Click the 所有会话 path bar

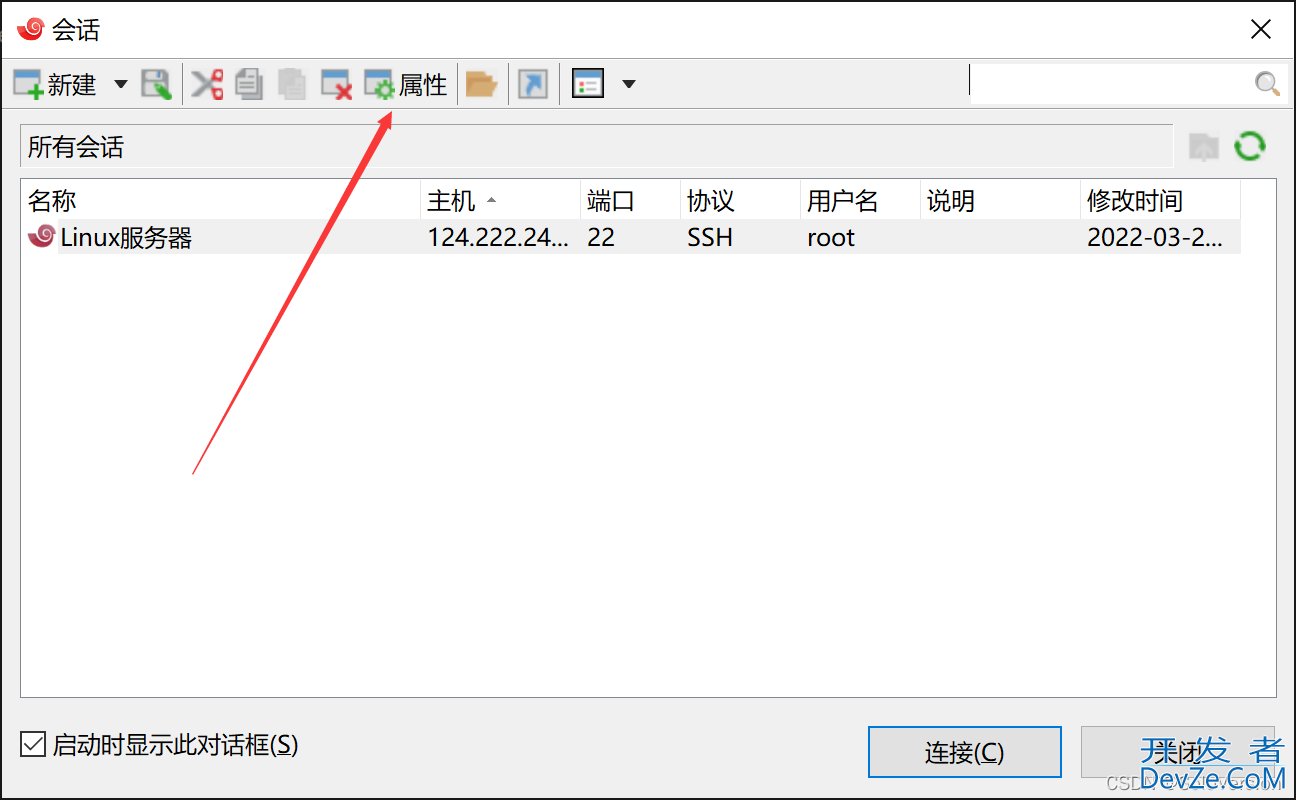[x=596, y=147]
